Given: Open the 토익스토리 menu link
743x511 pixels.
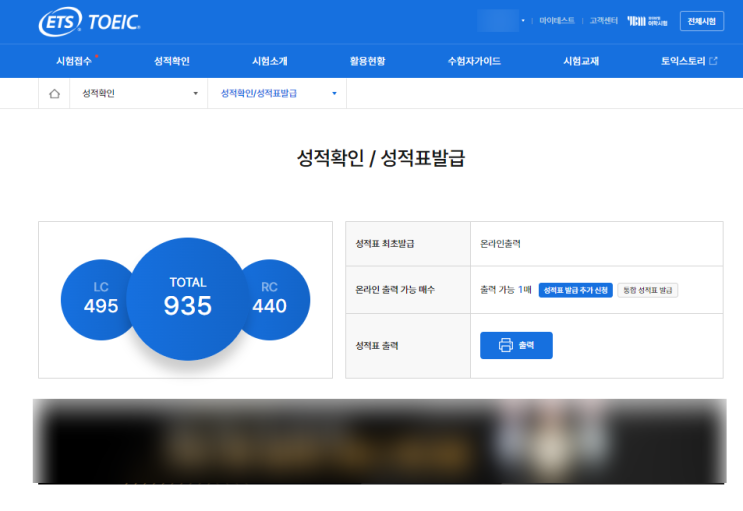Looking at the screenshot, I should [x=683, y=61].
